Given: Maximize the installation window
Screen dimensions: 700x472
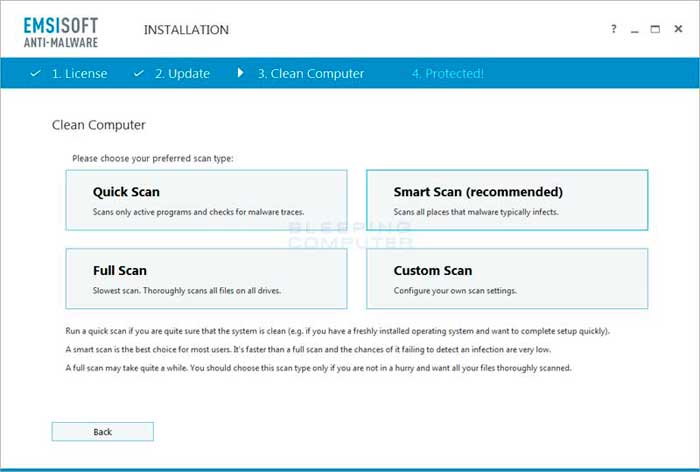Looking at the screenshot, I should pyautogui.click(x=655, y=29).
